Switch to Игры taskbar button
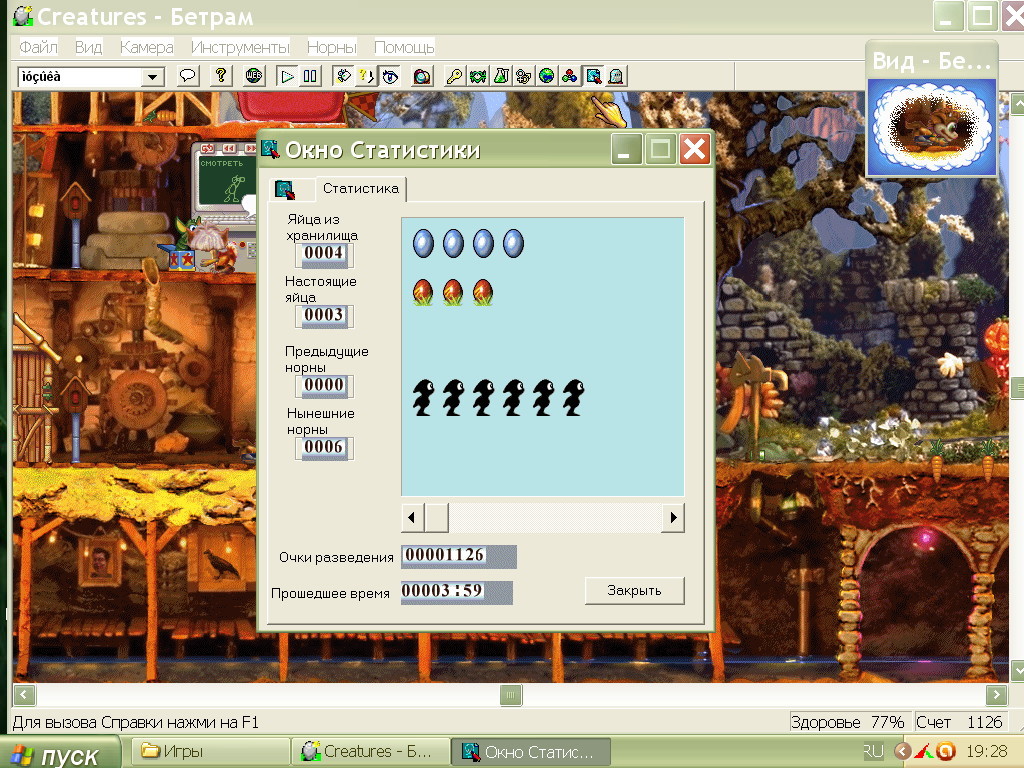Screen dimensions: 1024x768 (211, 752)
